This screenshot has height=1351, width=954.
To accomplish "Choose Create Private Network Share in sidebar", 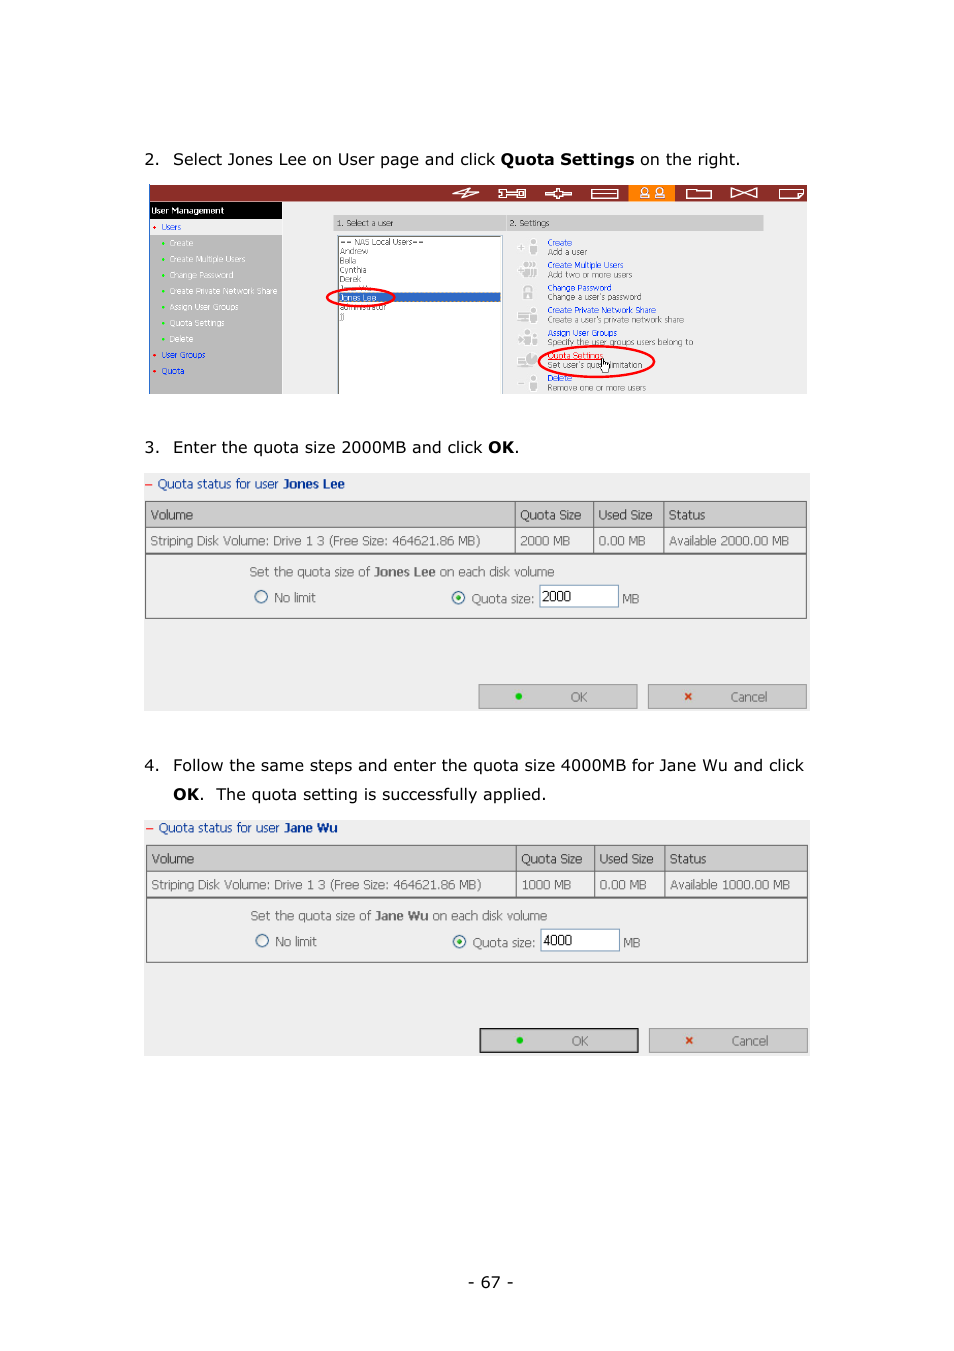I will pyautogui.click(x=223, y=291).
